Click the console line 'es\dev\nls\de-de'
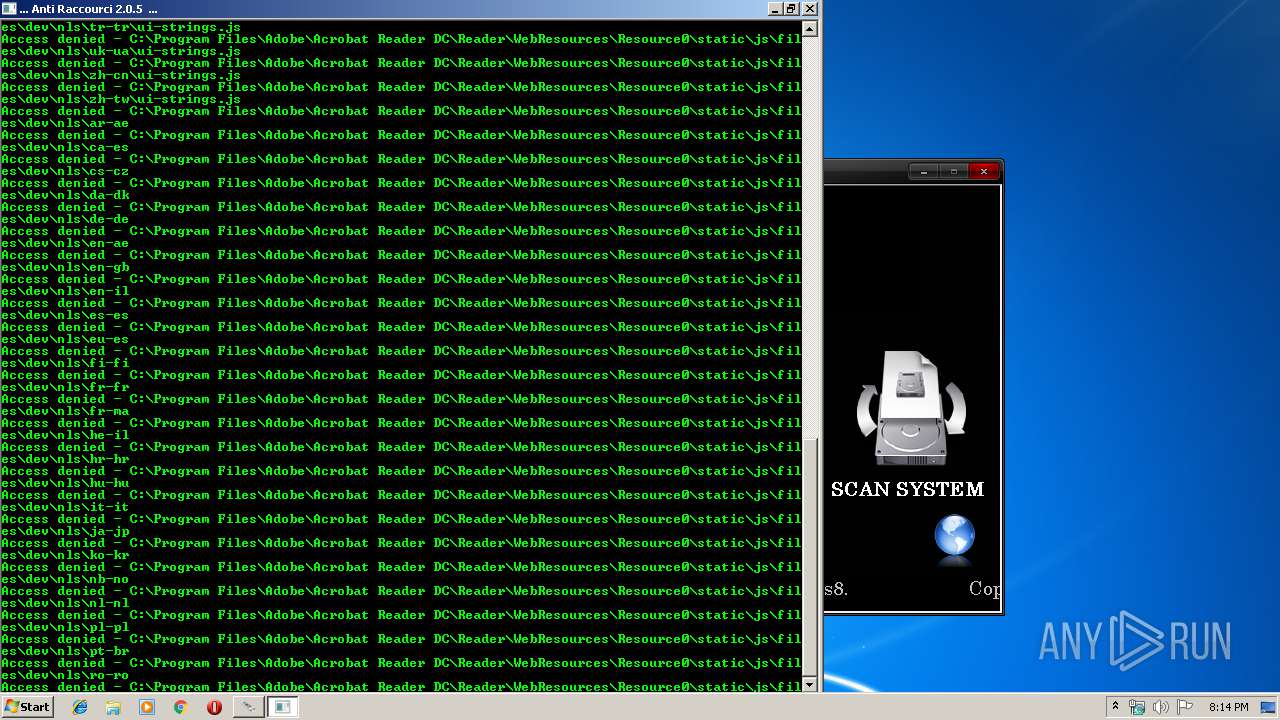 tap(65, 219)
